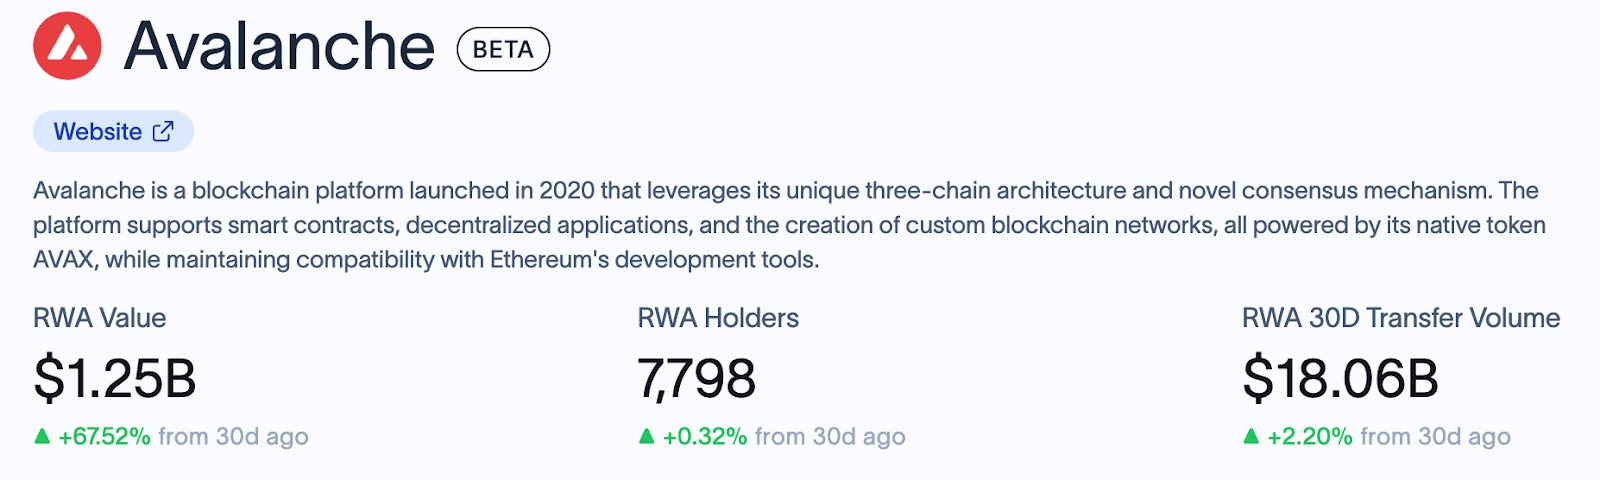Click the +2.20% transfer volume change
The height and width of the screenshot is (480, 1600).
[1310, 436]
